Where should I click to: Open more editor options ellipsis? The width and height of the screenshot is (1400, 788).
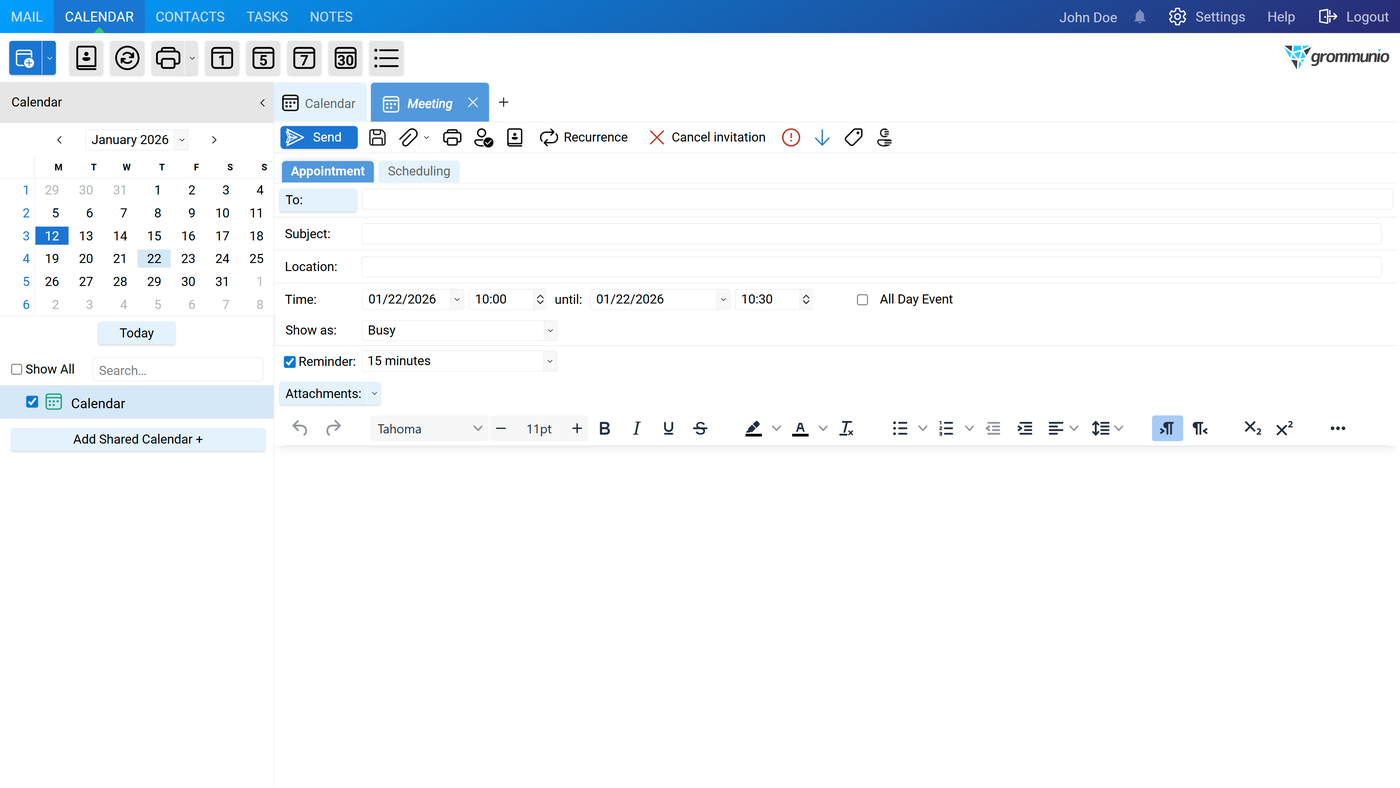[1338, 428]
